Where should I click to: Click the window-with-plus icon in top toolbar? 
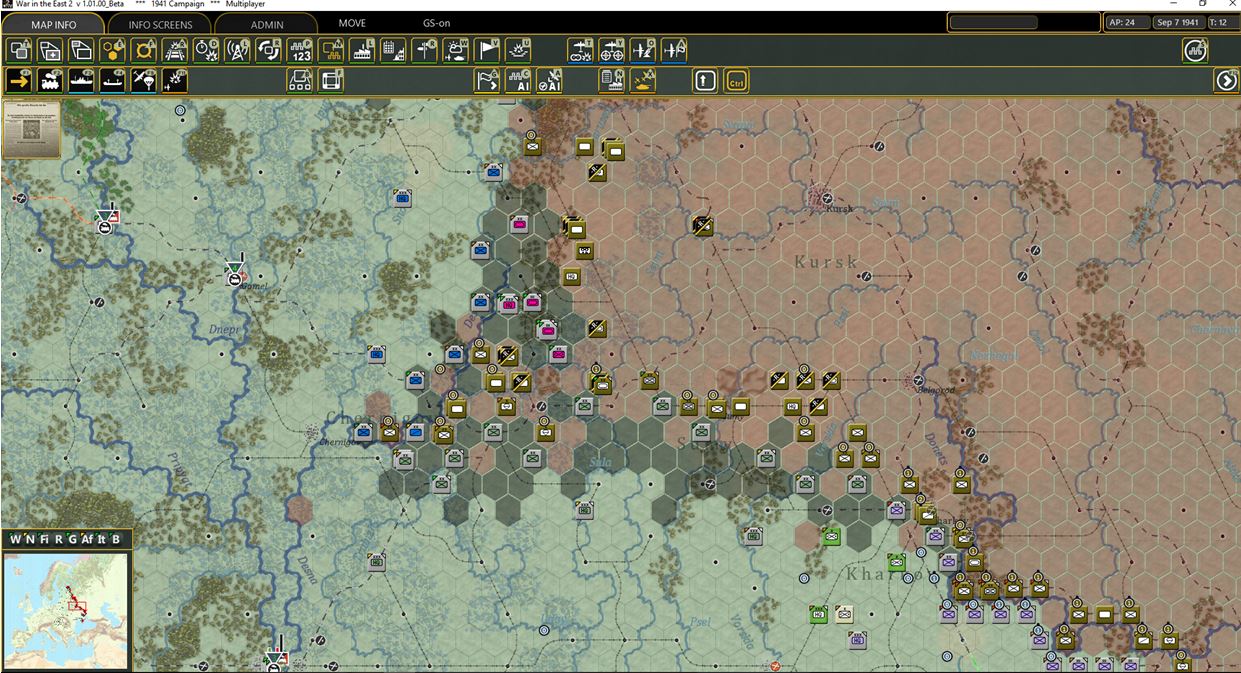pyautogui.click(x=50, y=50)
